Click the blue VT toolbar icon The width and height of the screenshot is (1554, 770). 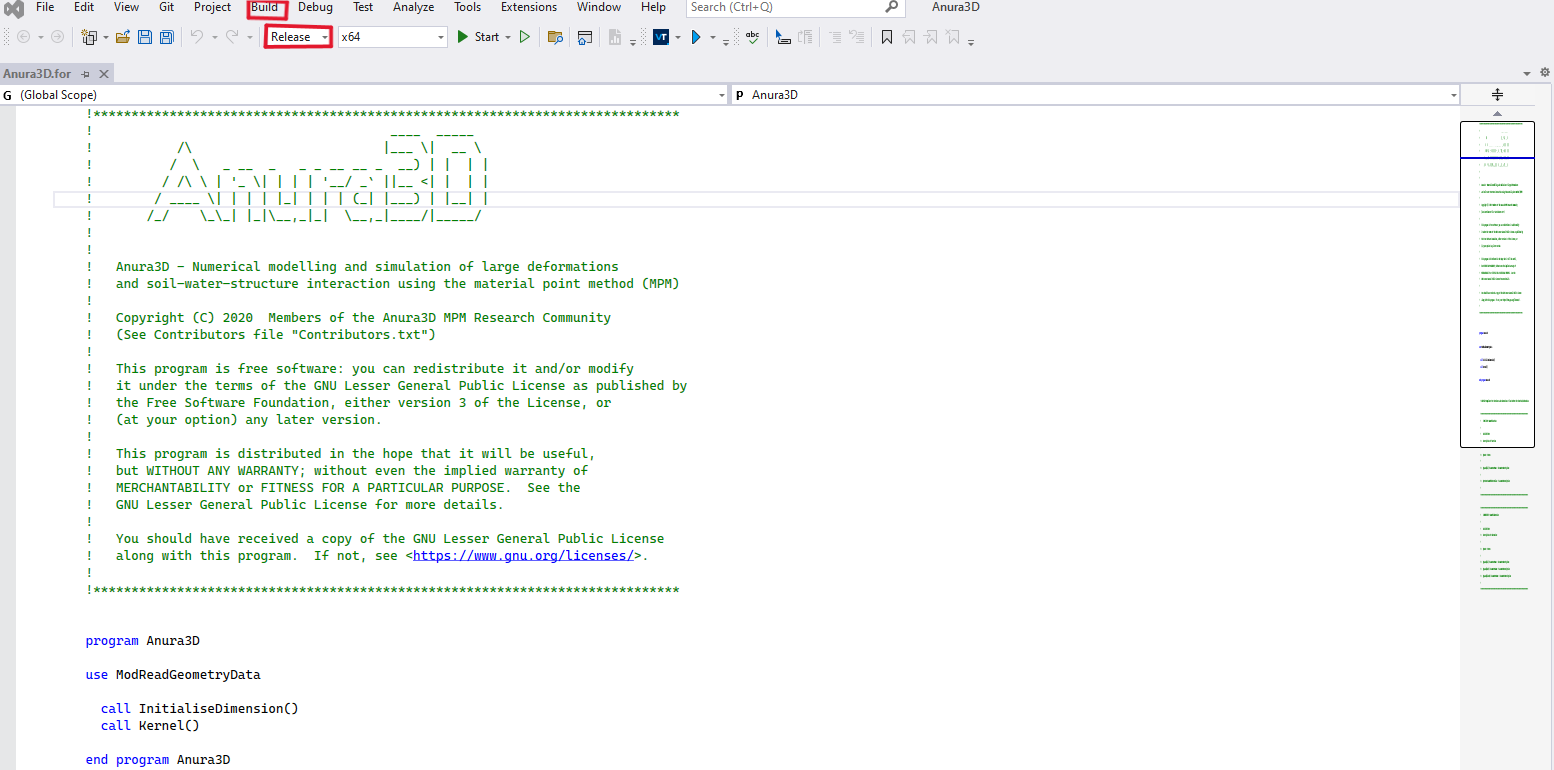click(662, 36)
